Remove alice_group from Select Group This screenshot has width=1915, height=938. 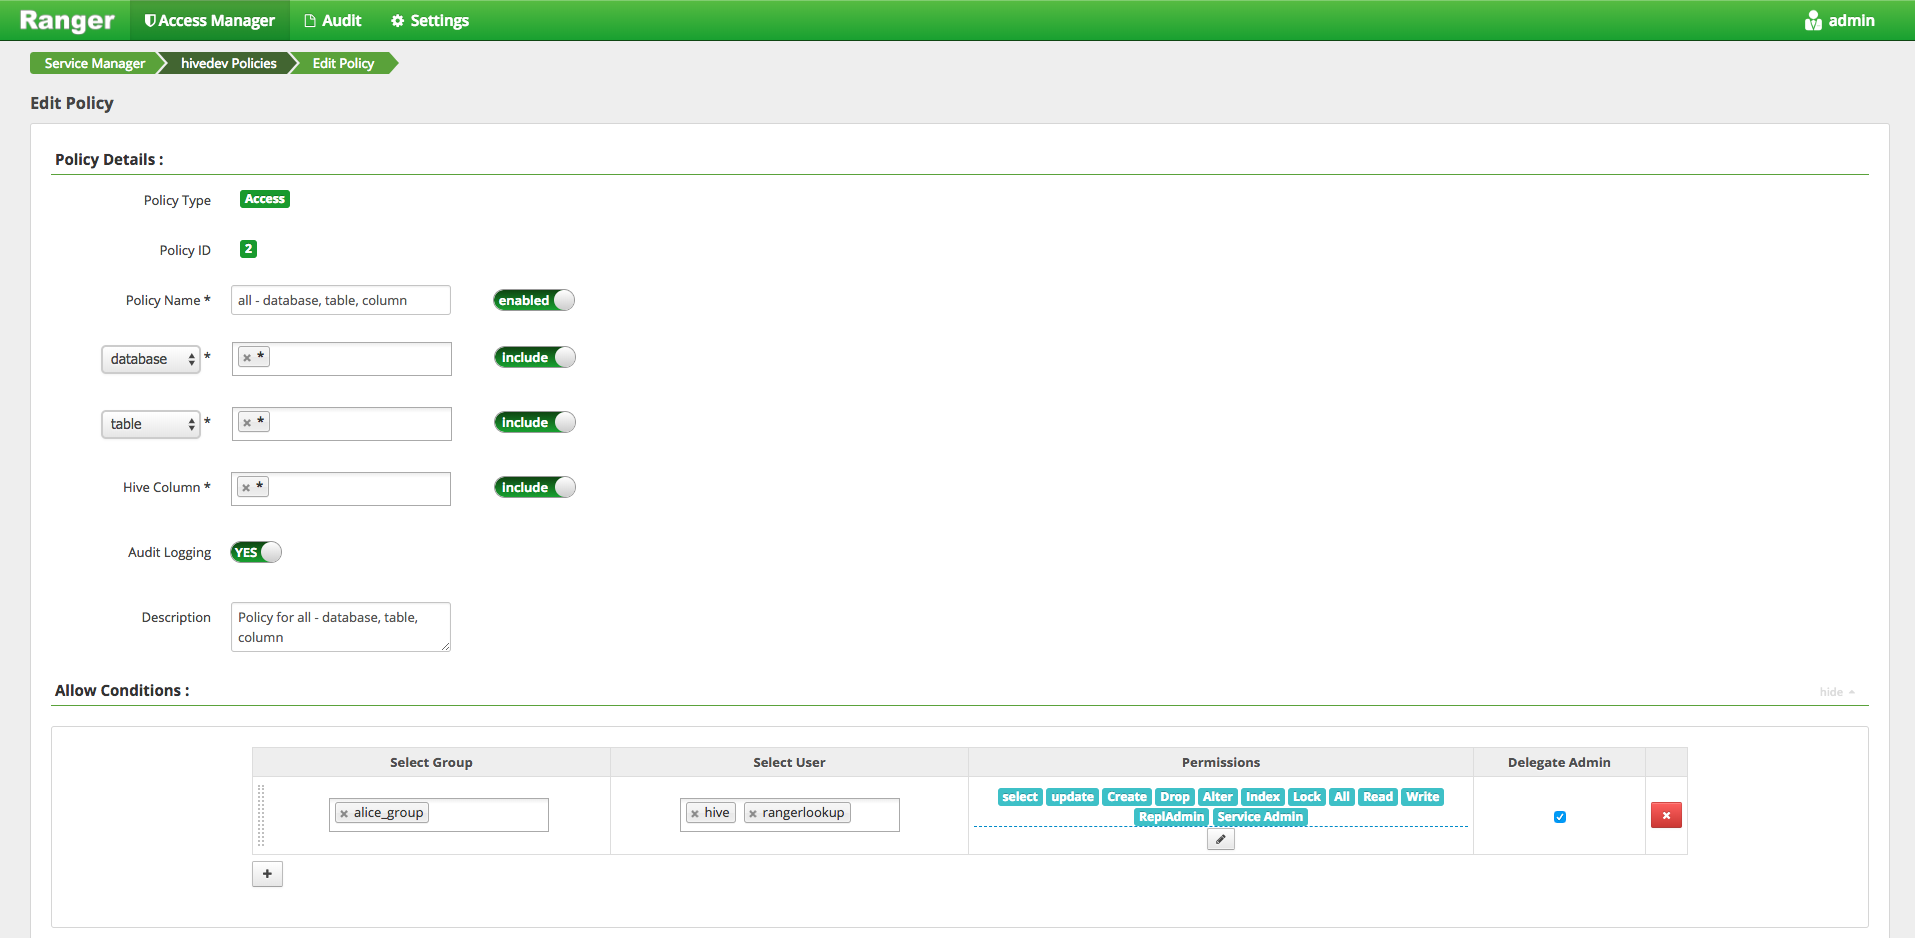click(344, 814)
